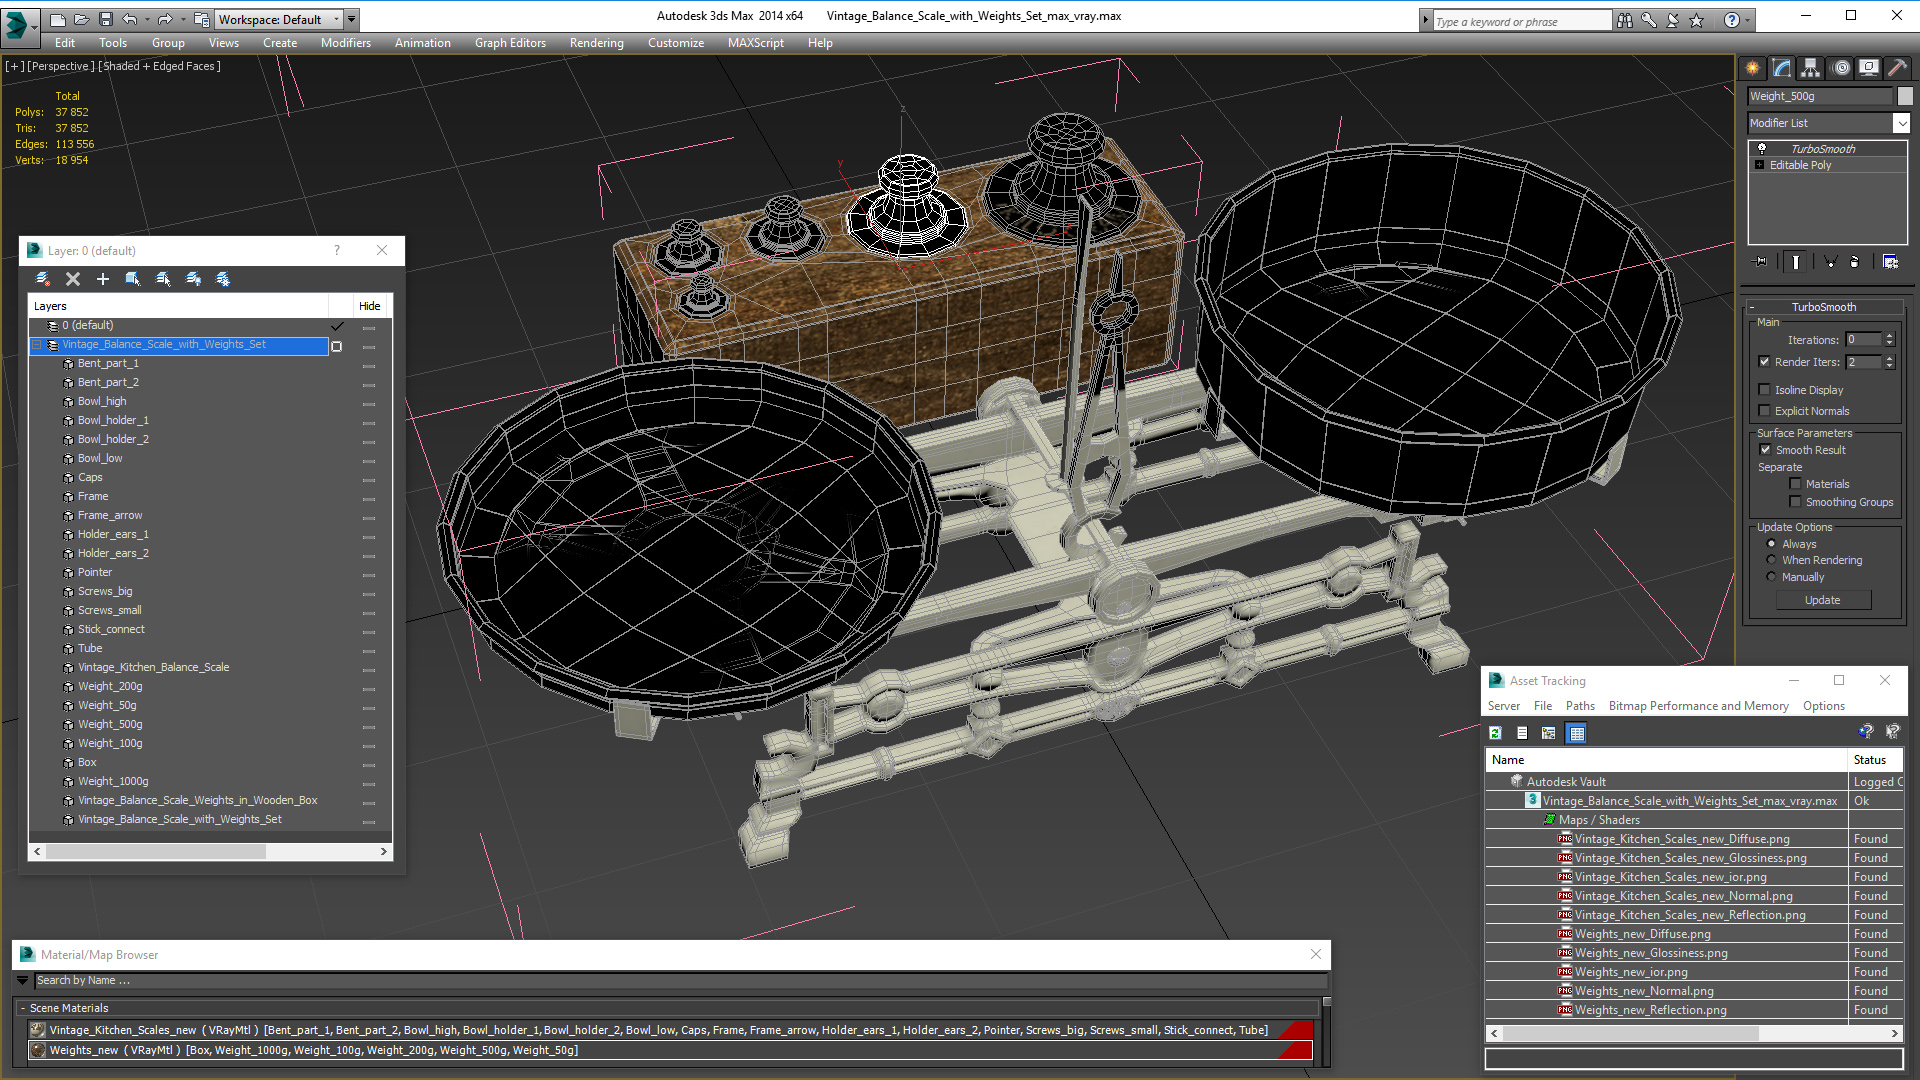Open Paths menu in Asset Tracking
Screen dimensions: 1920x1080
click(1580, 706)
